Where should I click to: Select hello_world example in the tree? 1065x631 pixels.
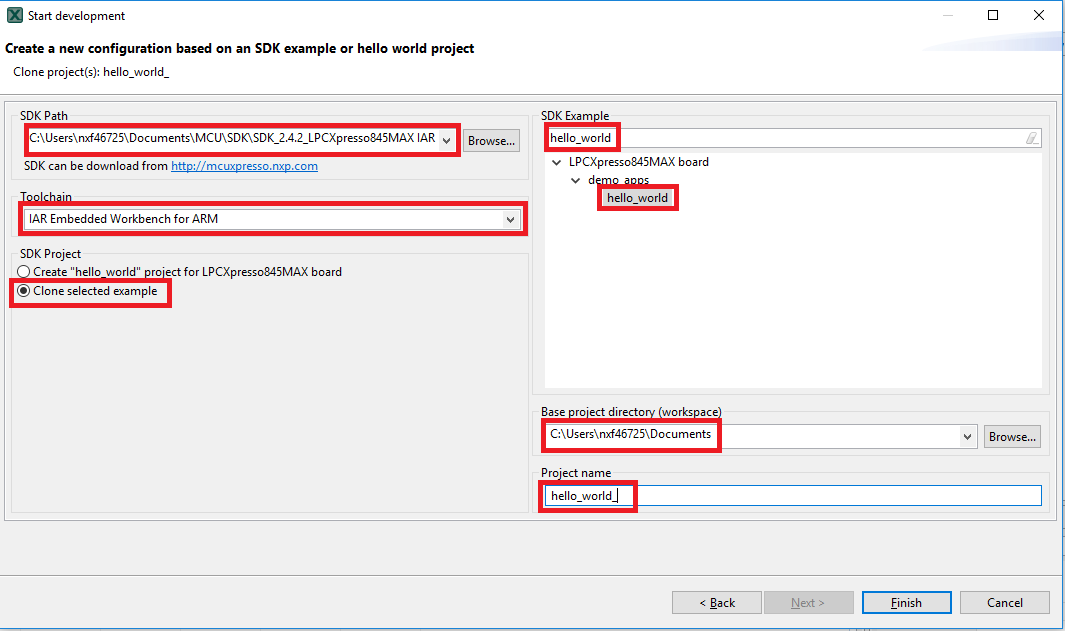pos(637,198)
